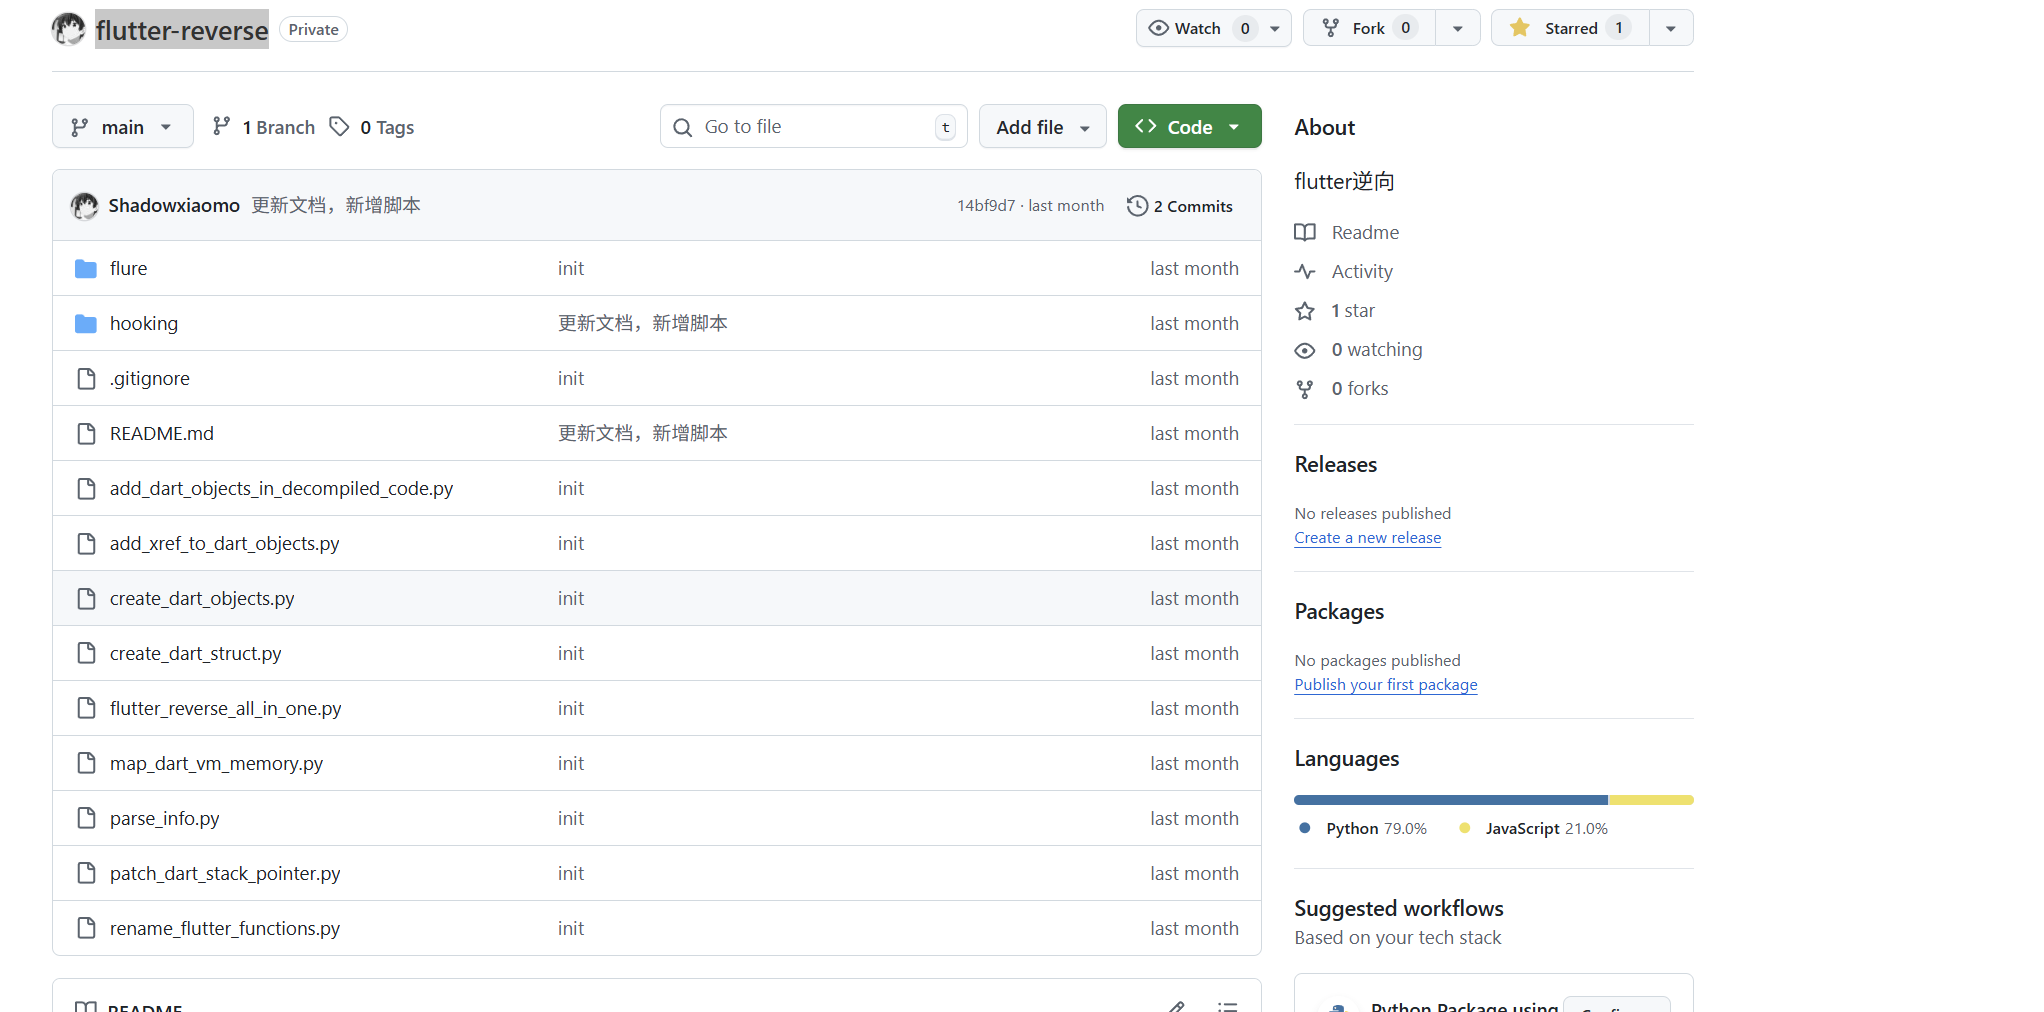Viewport: 2044px width, 1012px height.
Task: Click the Packages heading link
Action: (x=1340, y=612)
